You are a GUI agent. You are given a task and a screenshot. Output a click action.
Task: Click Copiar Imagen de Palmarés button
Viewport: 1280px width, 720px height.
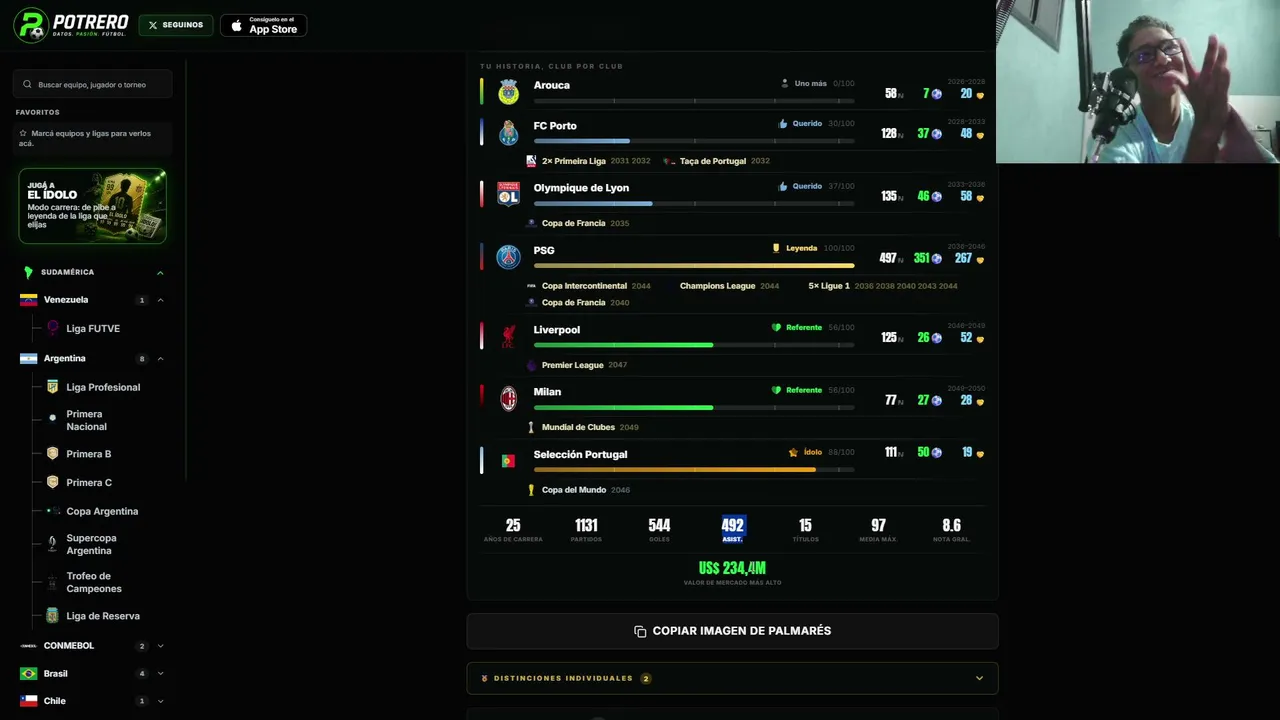pyautogui.click(x=732, y=631)
